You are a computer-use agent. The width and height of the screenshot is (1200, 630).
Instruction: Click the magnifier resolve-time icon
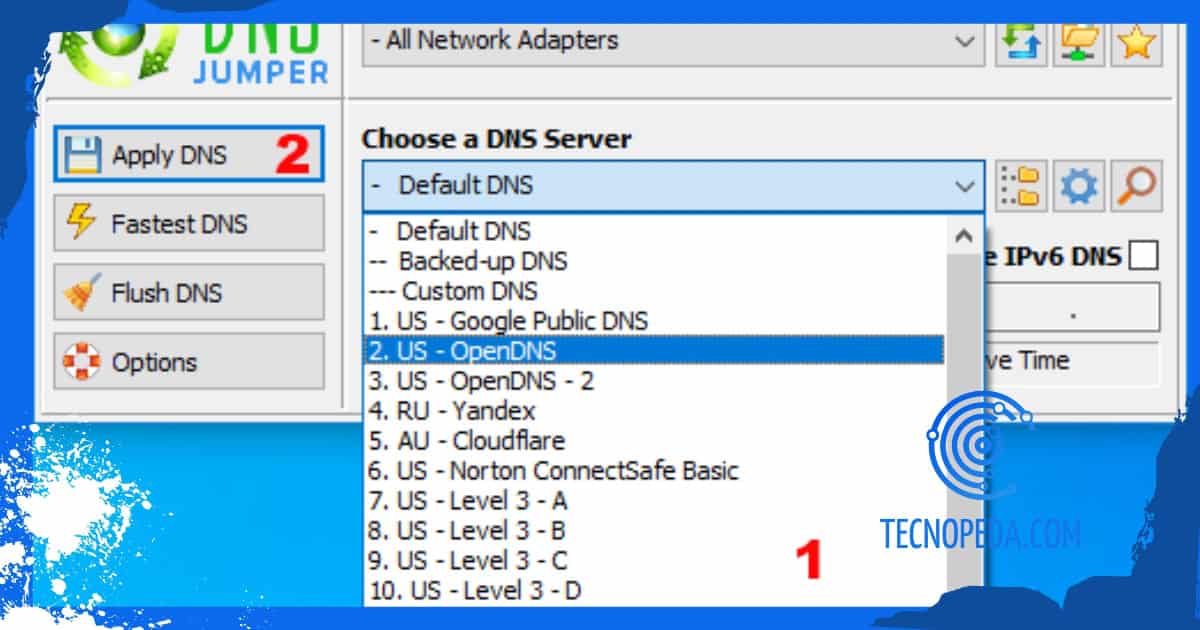1137,186
